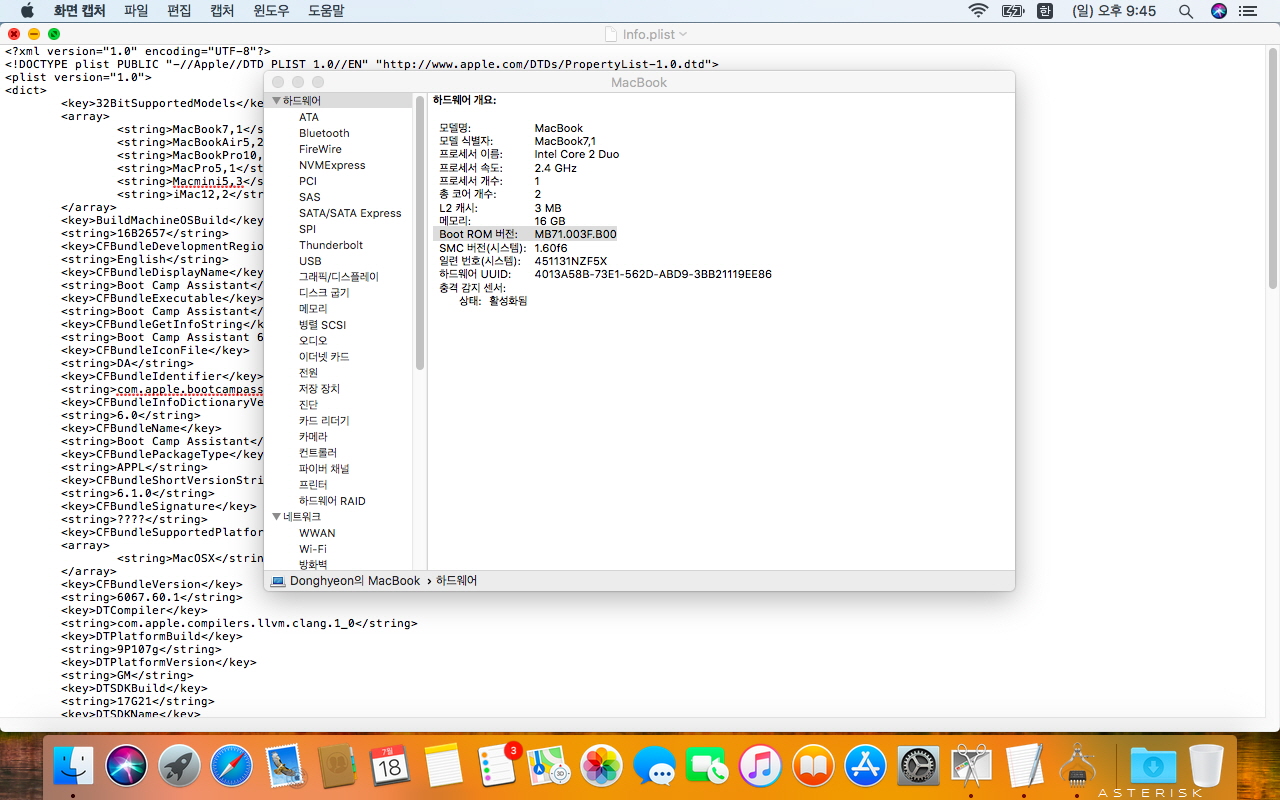
Task: Open Messages speech bubble icon
Action: tap(655, 767)
